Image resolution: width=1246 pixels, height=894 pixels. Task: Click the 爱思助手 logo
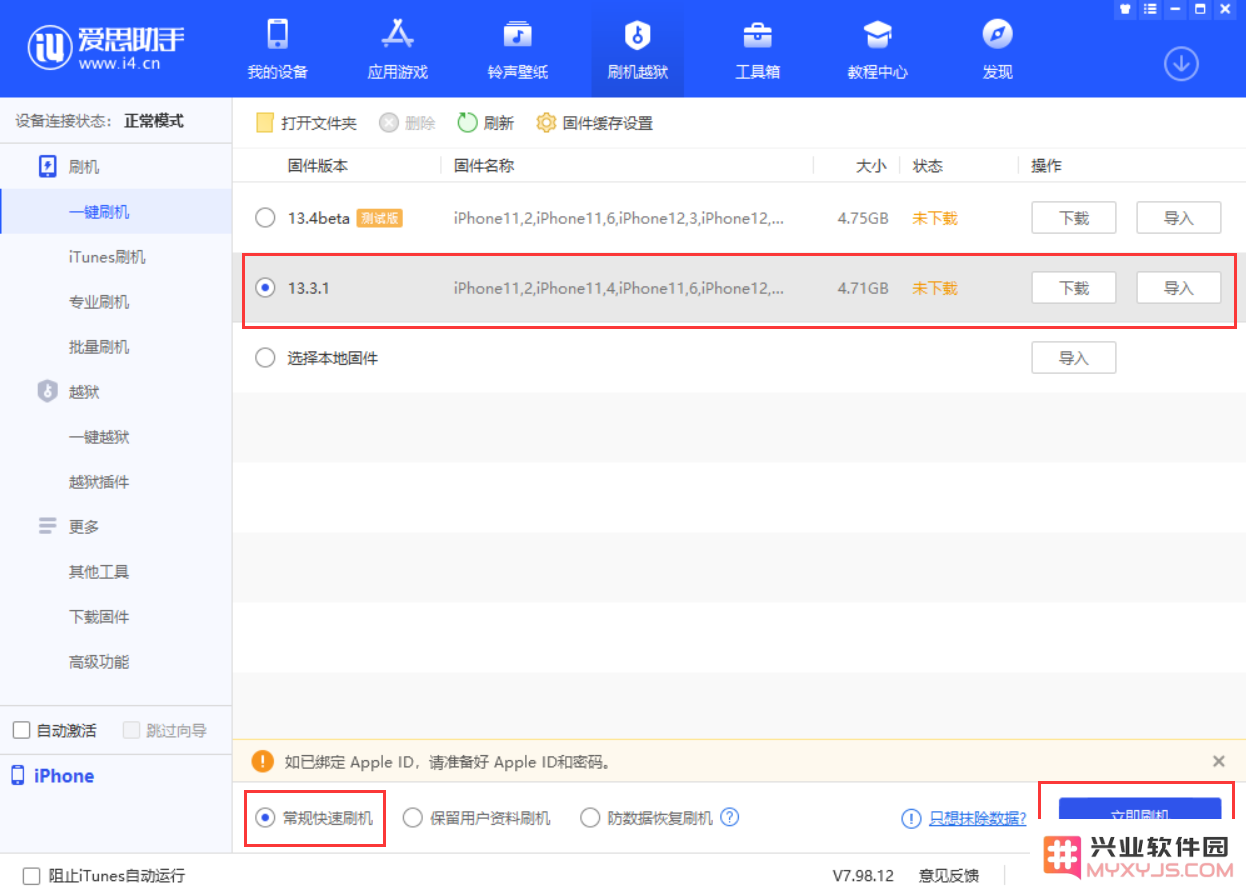(x=106, y=46)
